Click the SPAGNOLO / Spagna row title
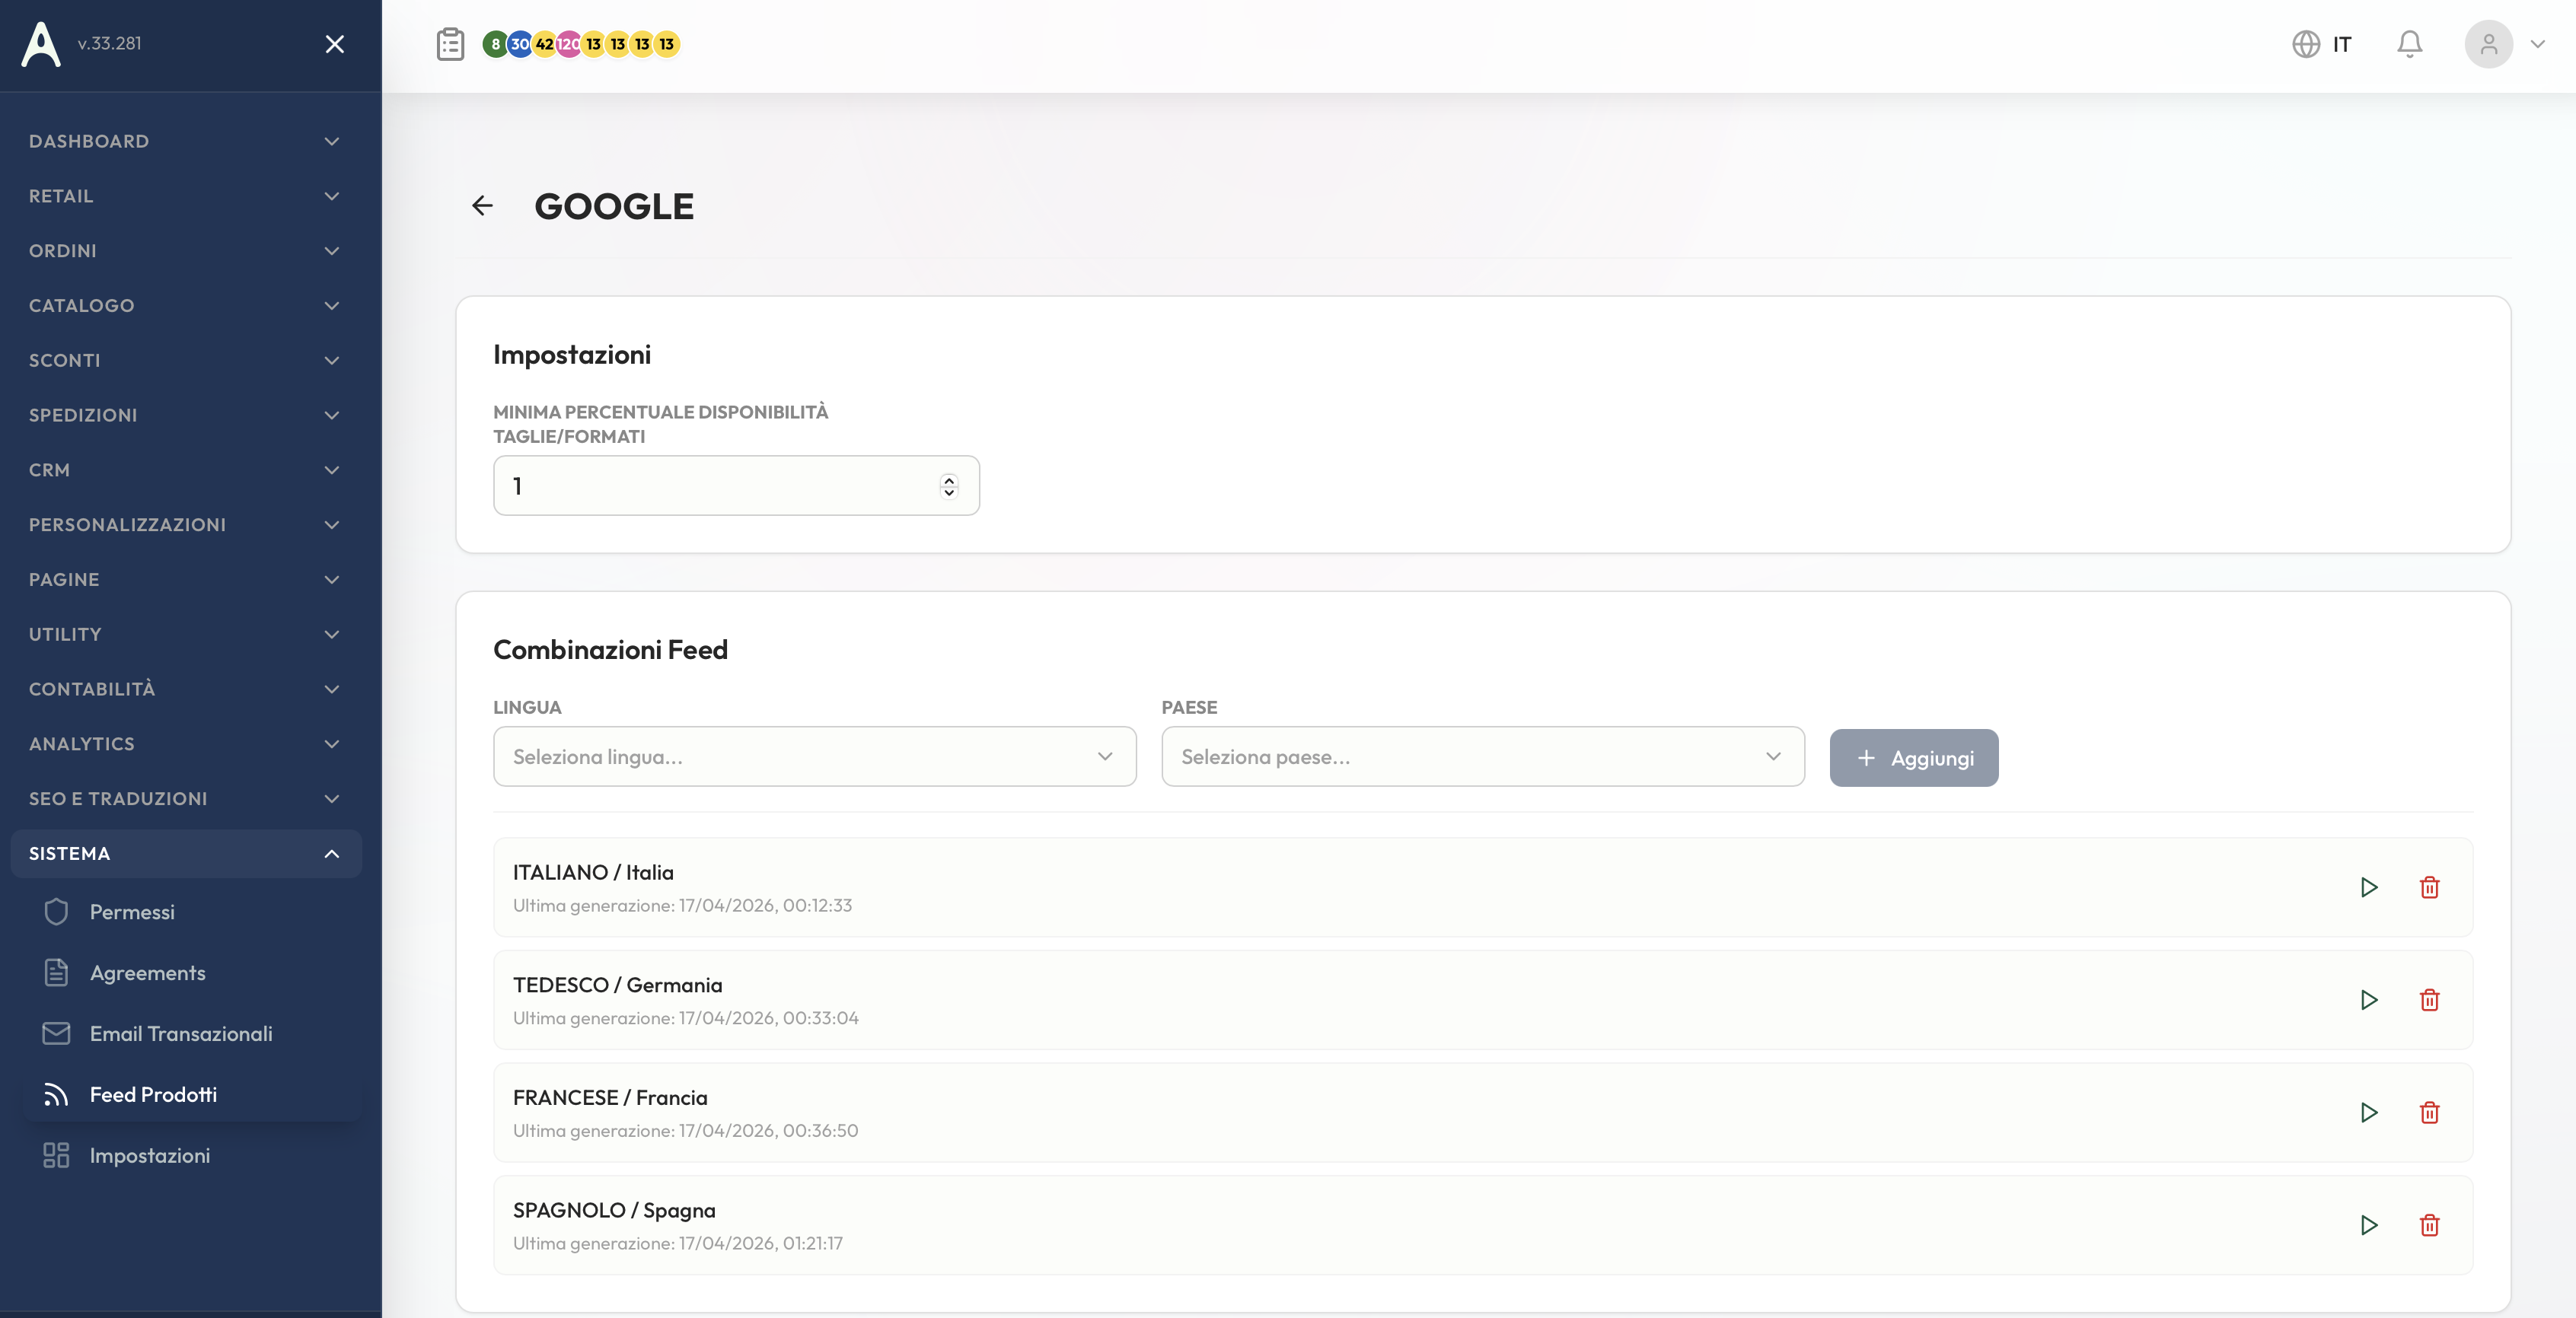This screenshot has height=1318, width=2576. coord(614,1210)
